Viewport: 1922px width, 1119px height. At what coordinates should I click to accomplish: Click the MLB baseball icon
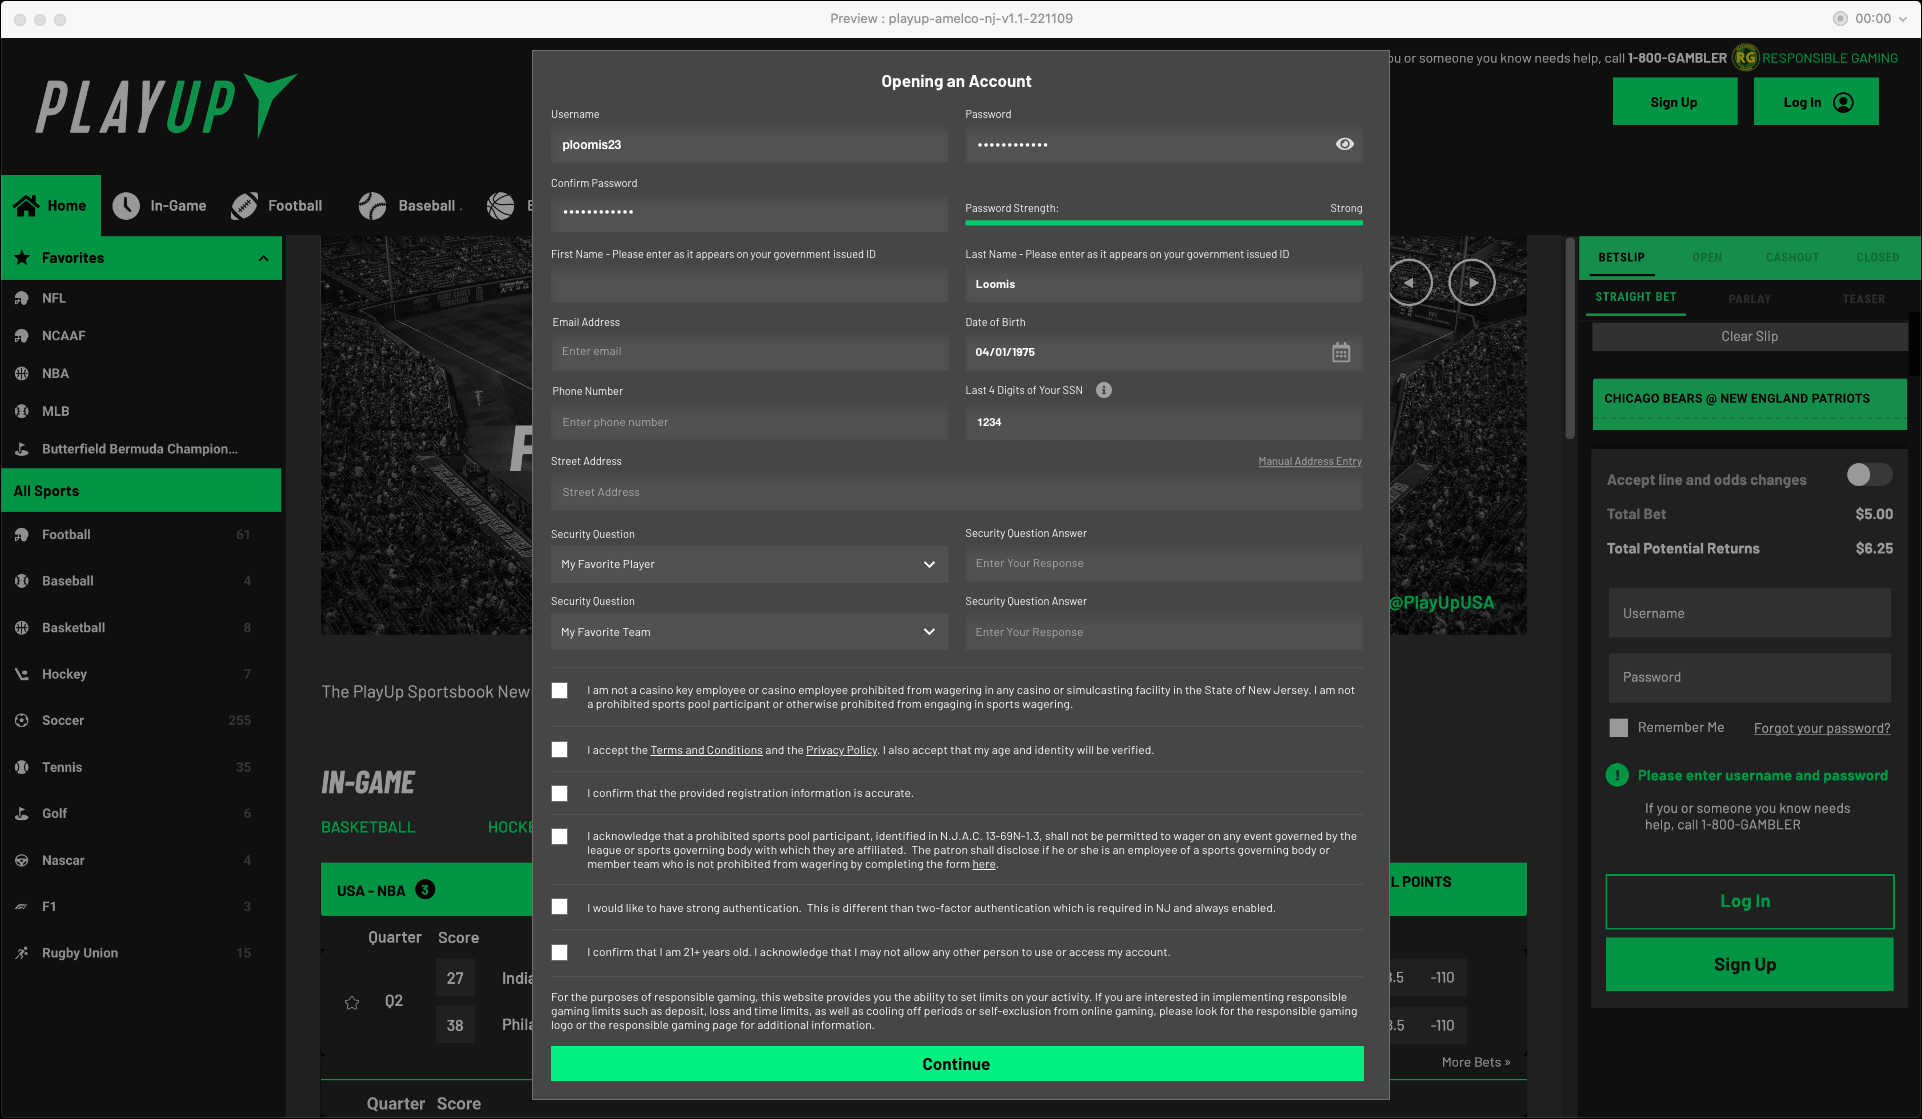pos(22,411)
